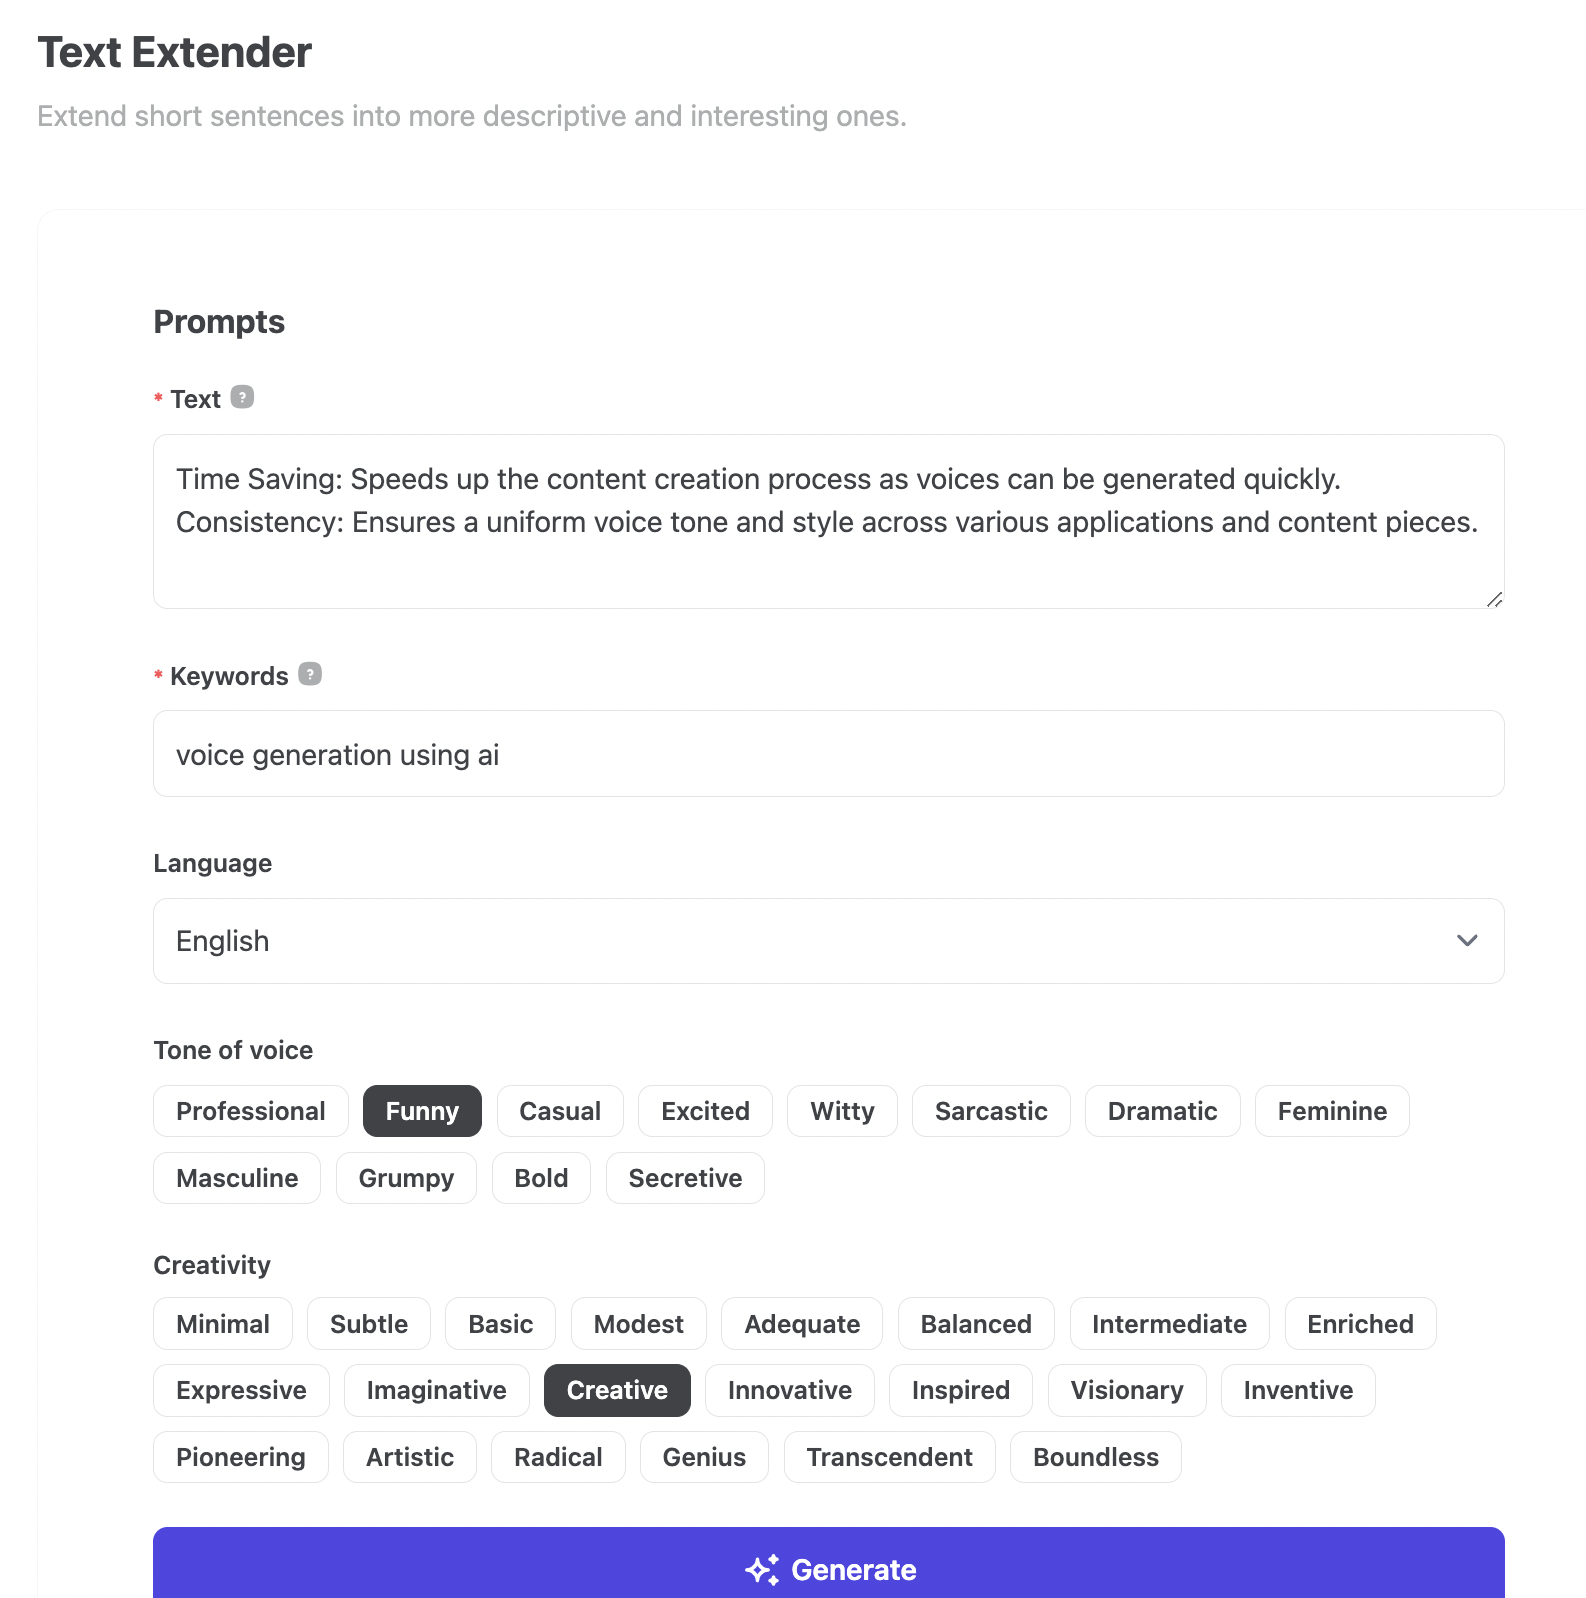Choose the Sarcastic tone of voice
The width and height of the screenshot is (1586, 1598).
[x=990, y=1111]
